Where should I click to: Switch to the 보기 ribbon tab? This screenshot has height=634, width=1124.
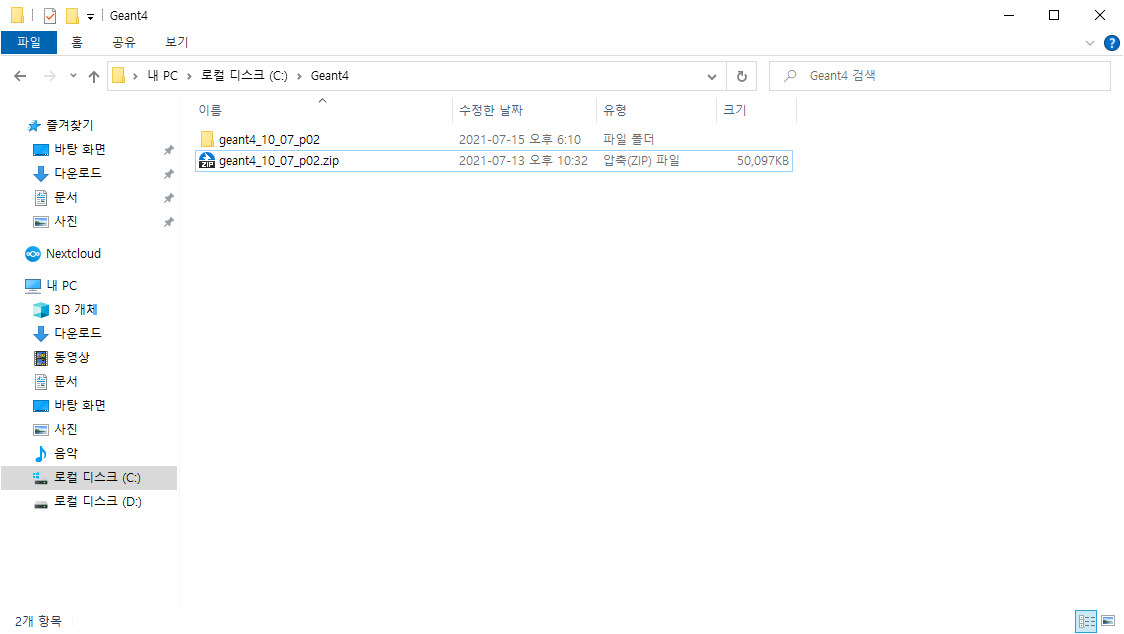pos(176,42)
